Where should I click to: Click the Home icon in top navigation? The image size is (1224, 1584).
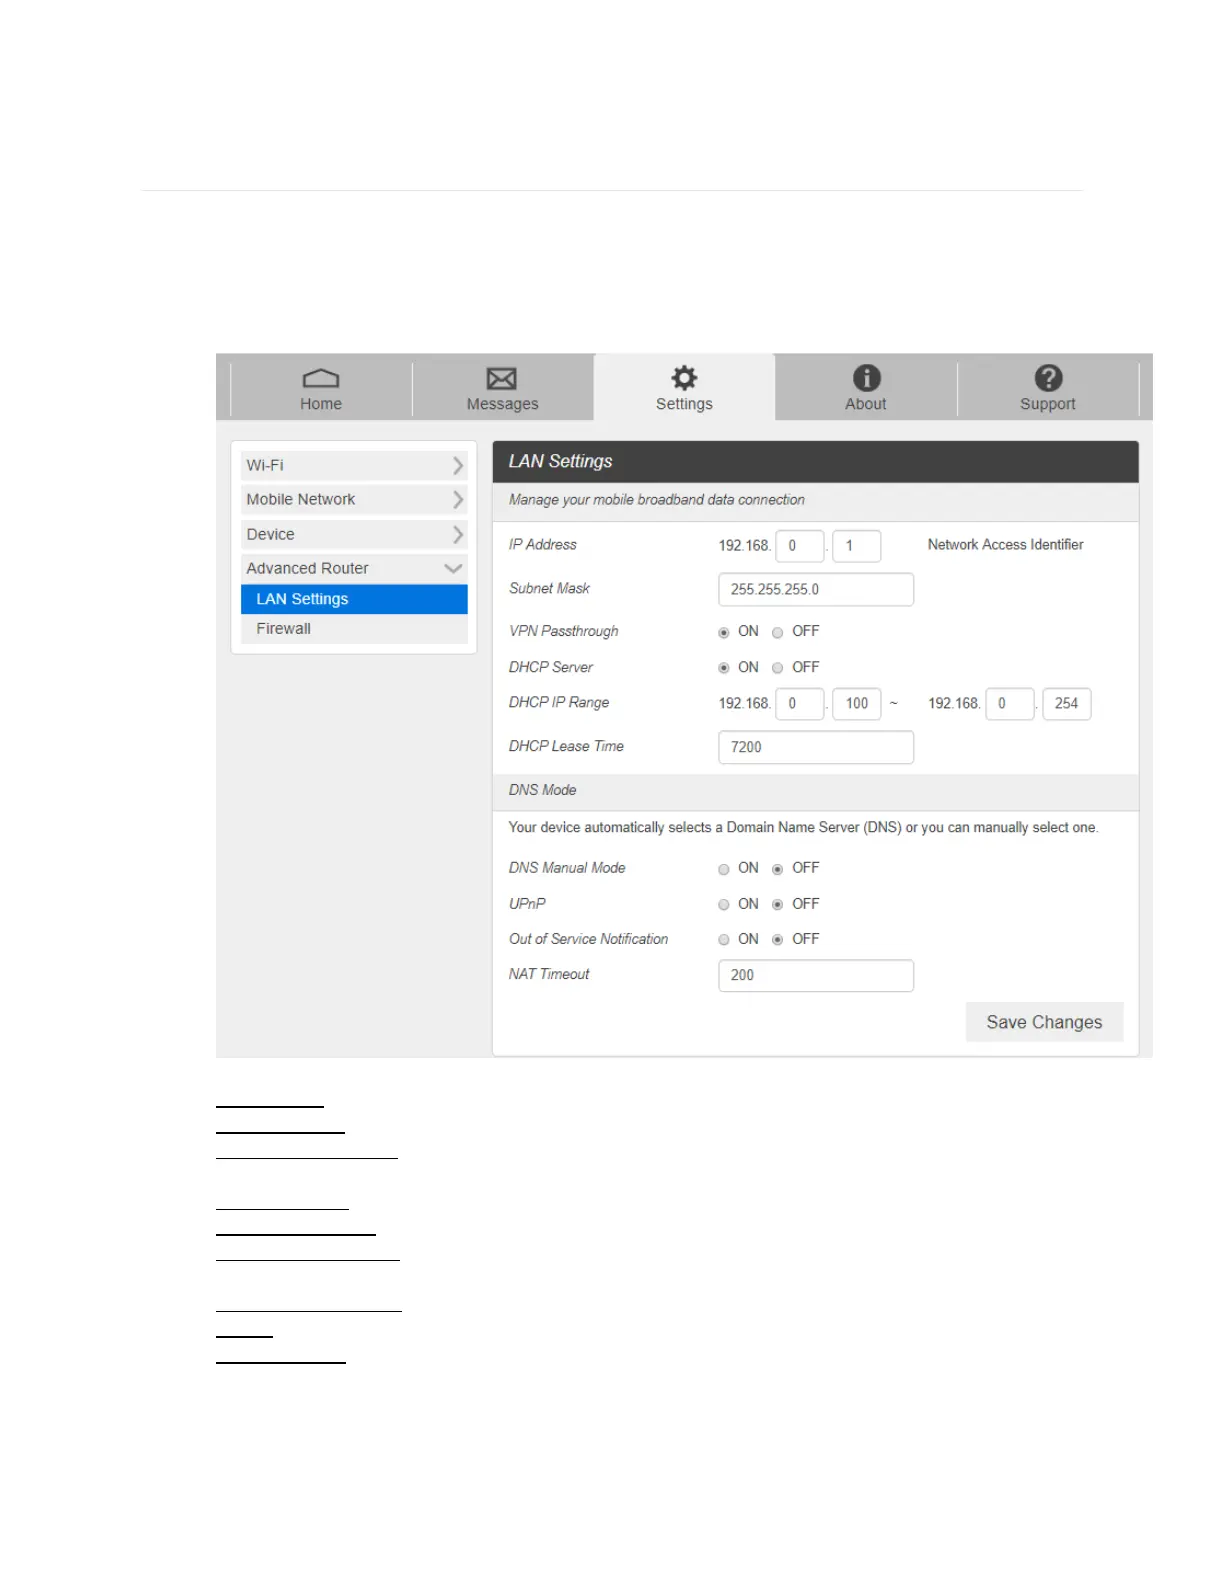pos(321,378)
